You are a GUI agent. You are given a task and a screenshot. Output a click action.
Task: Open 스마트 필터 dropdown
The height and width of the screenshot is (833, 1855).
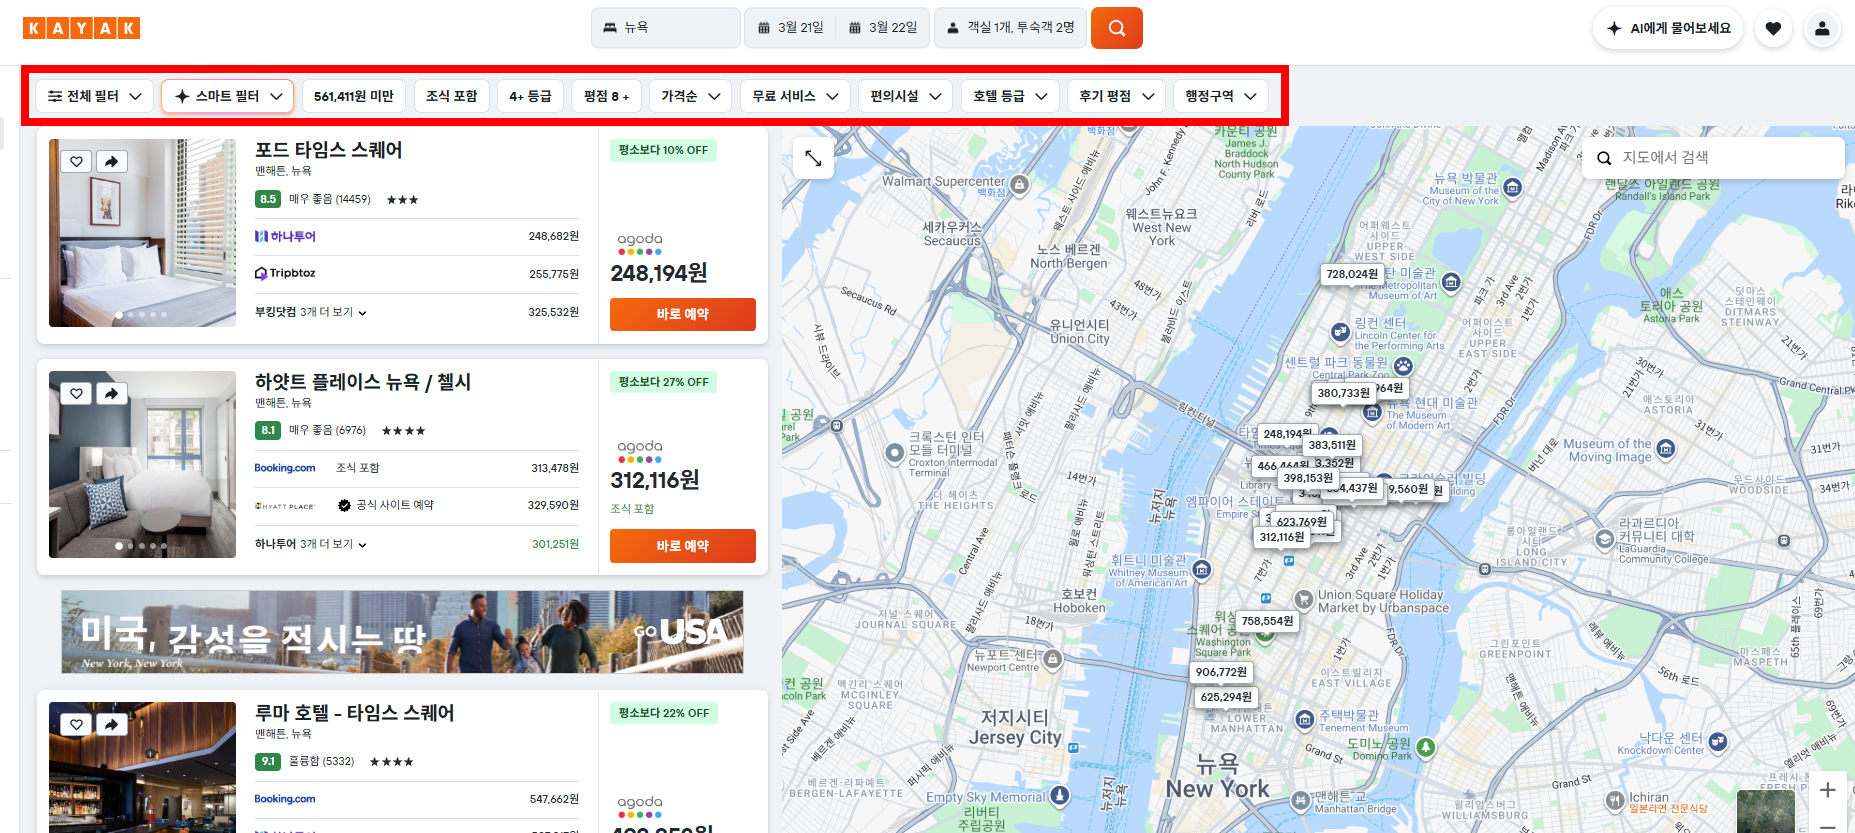pos(228,96)
